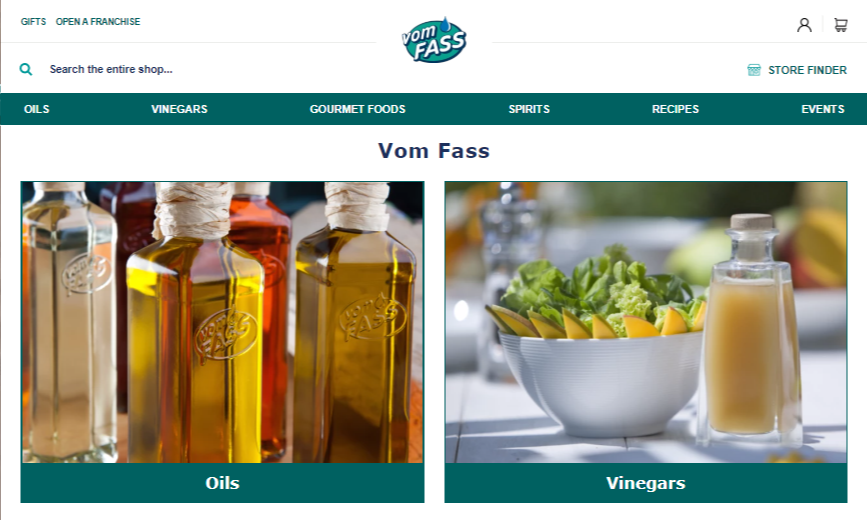Open the Vinegars navigation menu
This screenshot has height=520, width=867.
click(179, 109)
